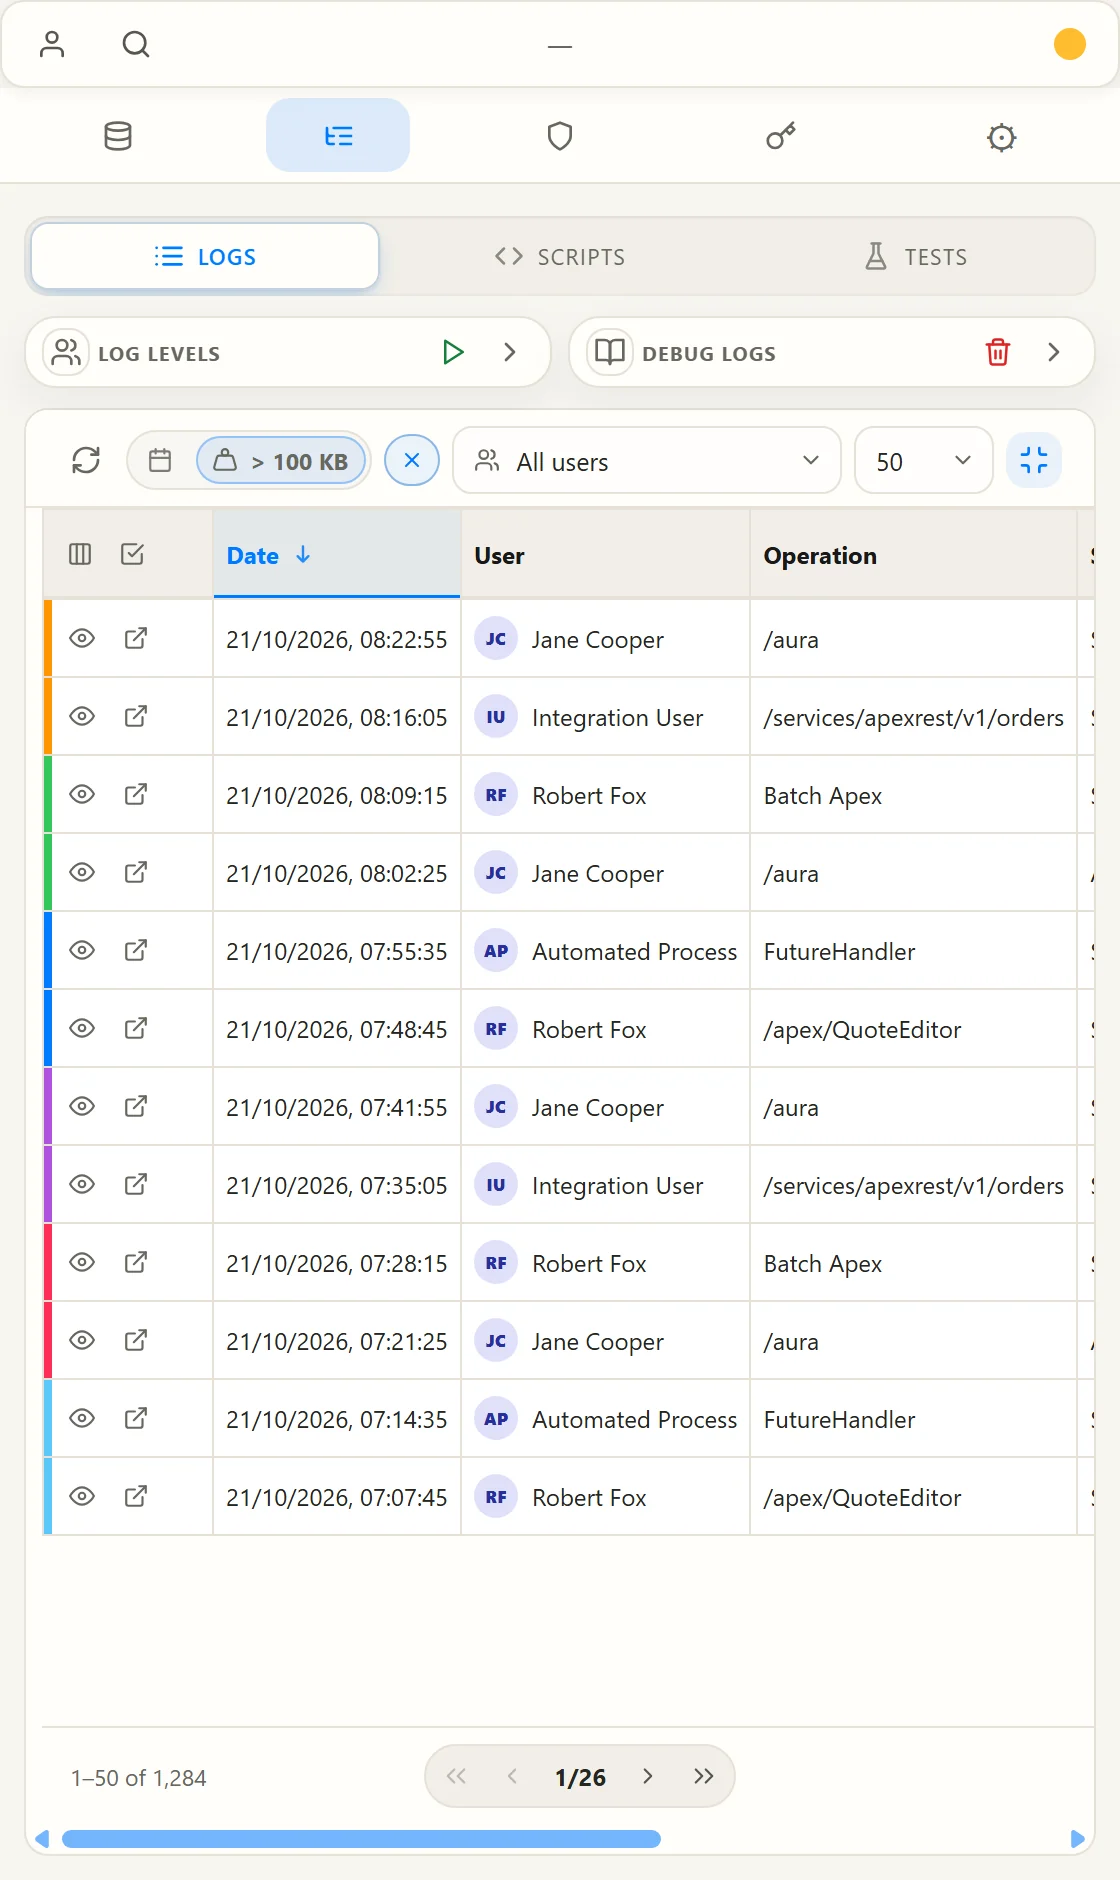Open the 07:14:35 log externally

click(136, 1418)
